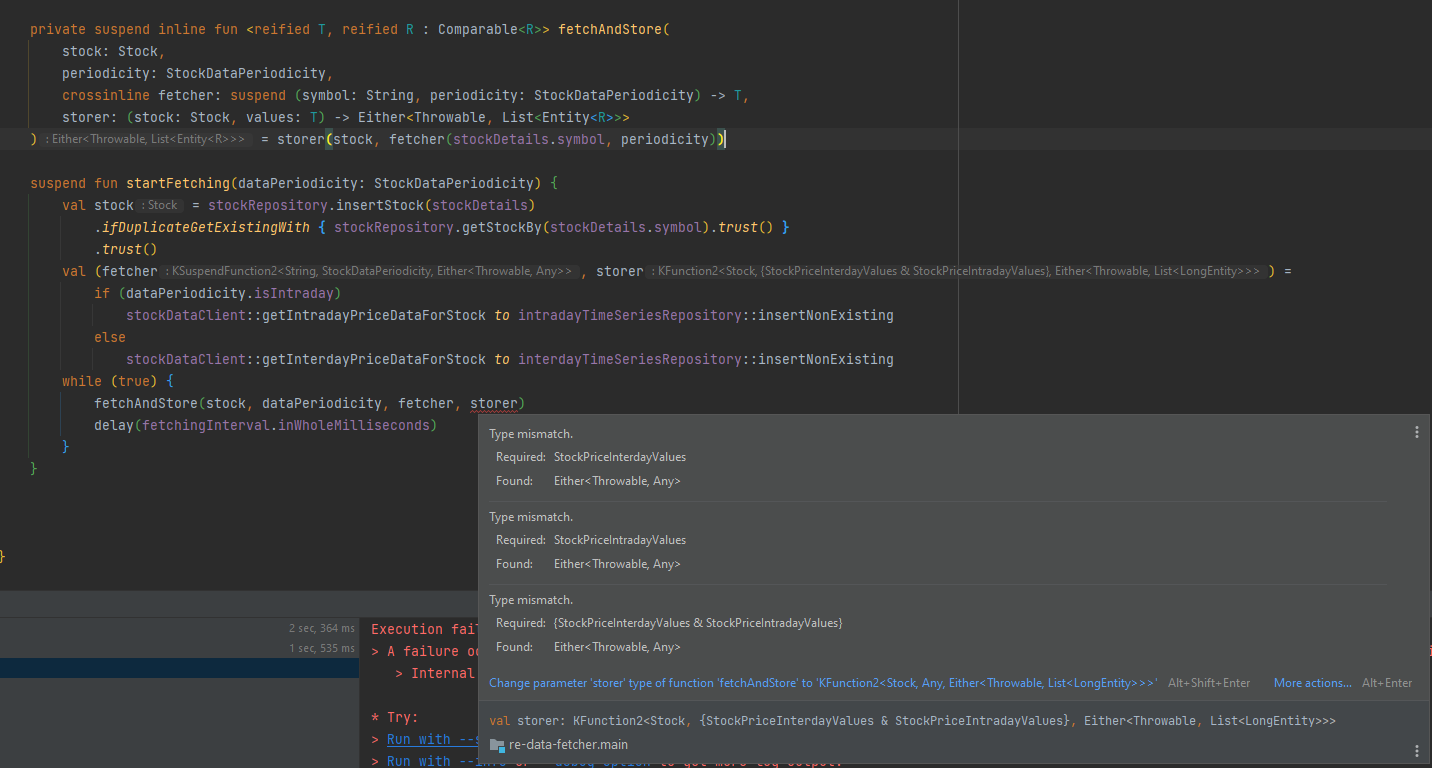1432x768 pixels.
Task: Open the options menu beside re-data-fetcher.main
Action: pyautogui.click(x=1416, y=750)
